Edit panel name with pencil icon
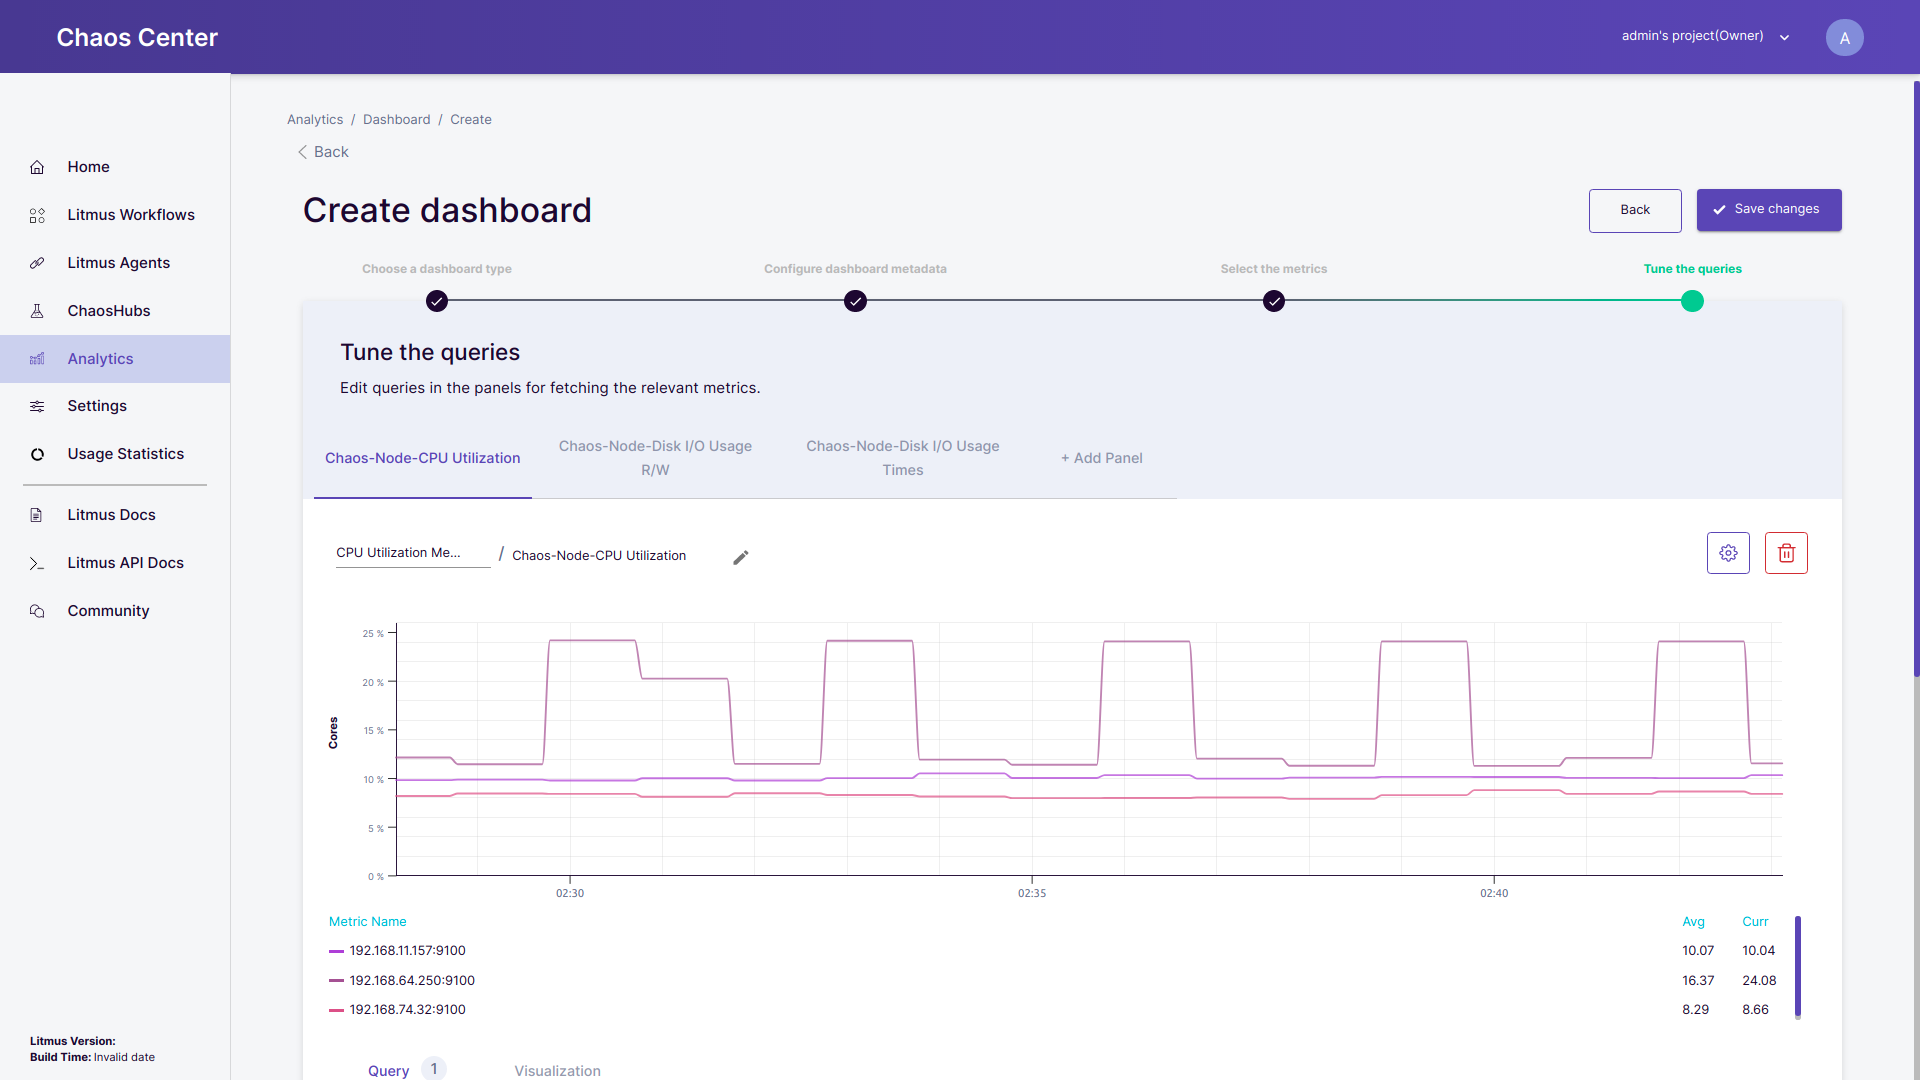1920x1080 pixels. 740,558
